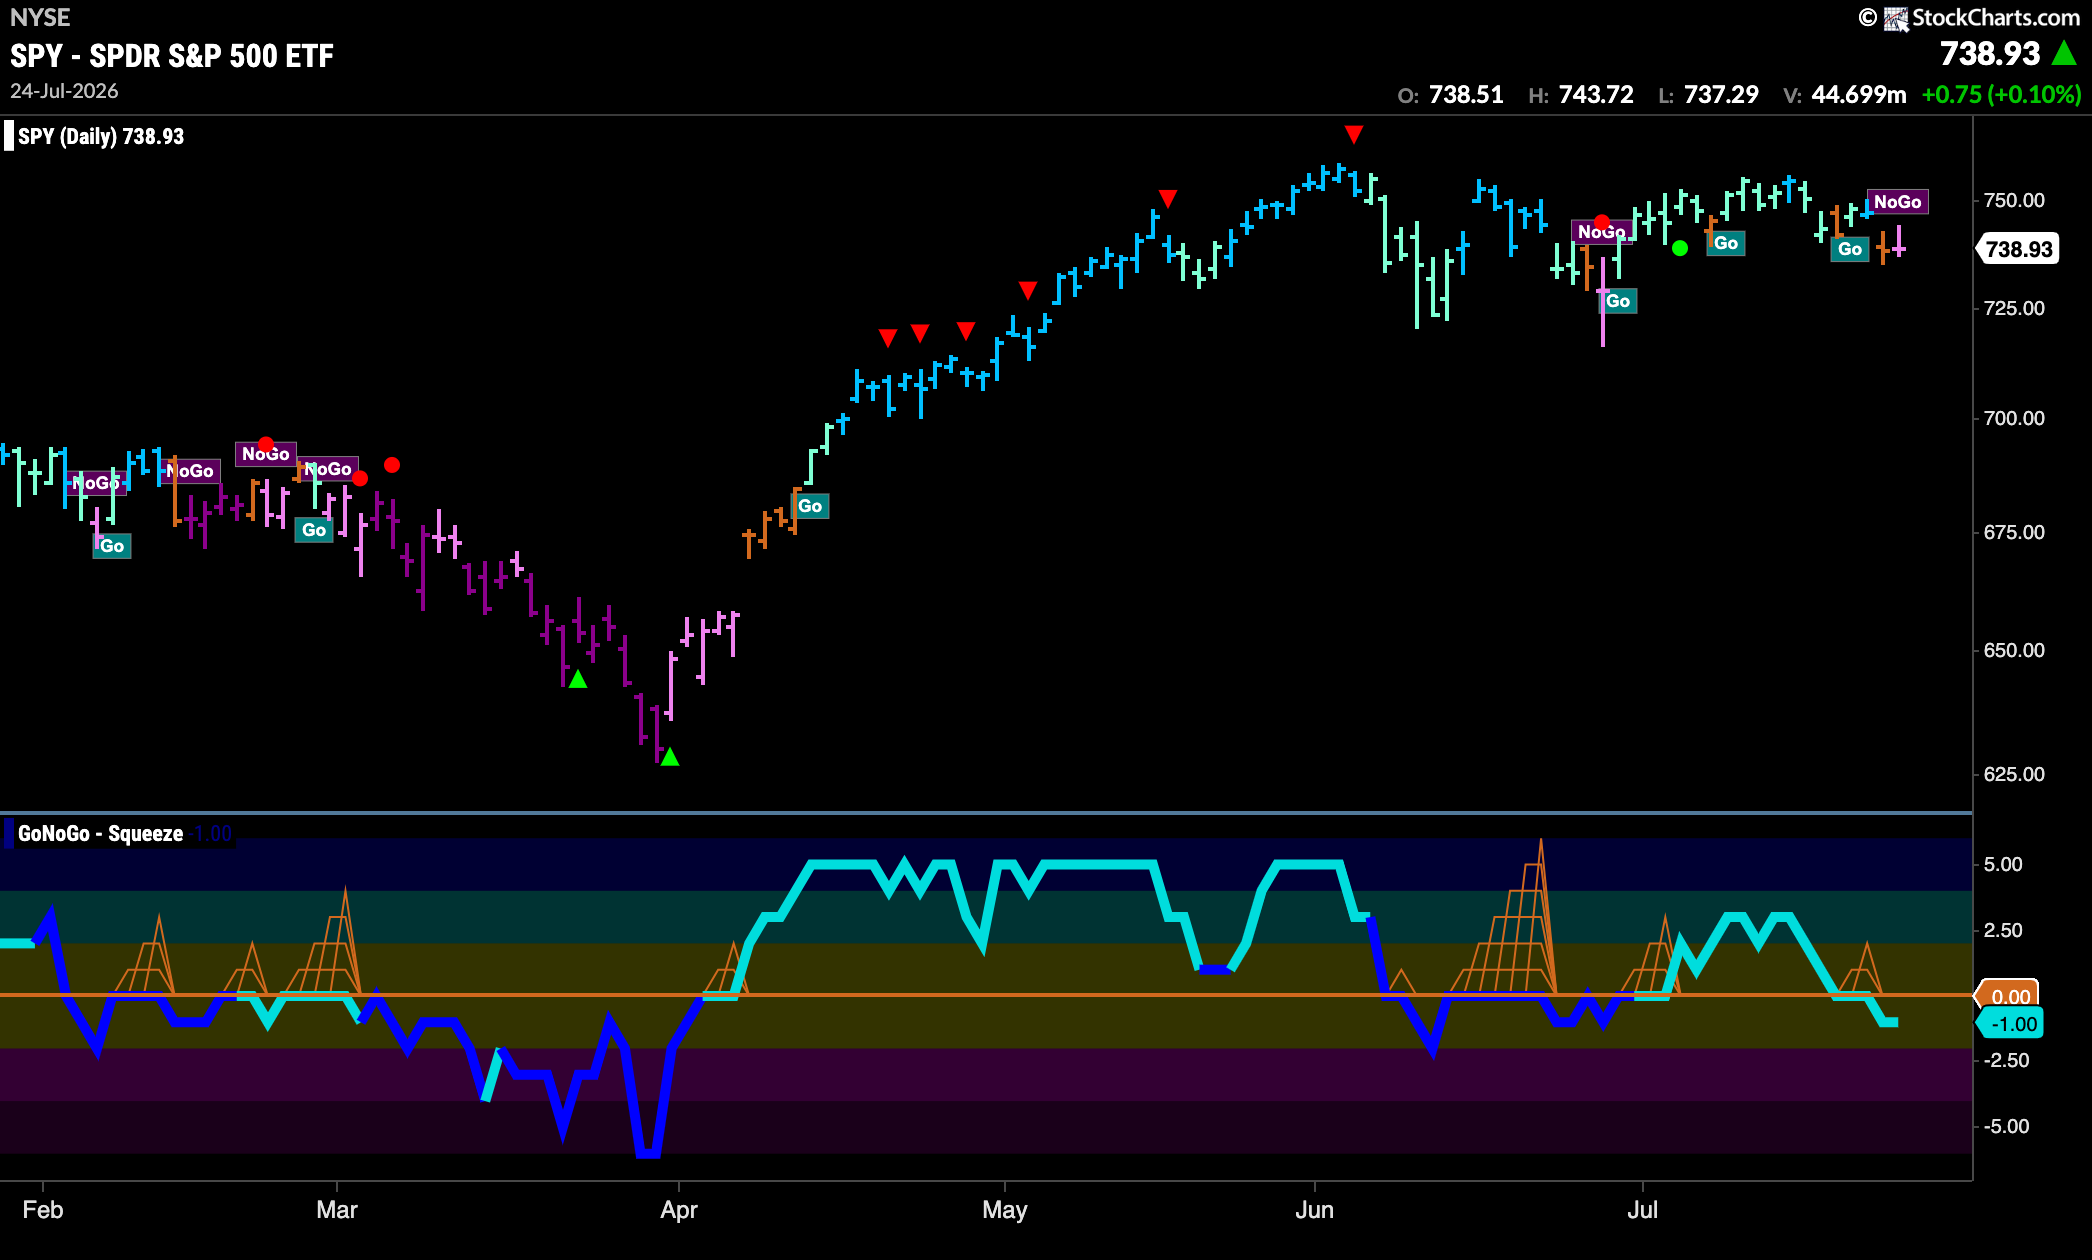Click the Apr label on the time axis
The width and height of the screenshot is (2092, 1260).
[679, 1210]
